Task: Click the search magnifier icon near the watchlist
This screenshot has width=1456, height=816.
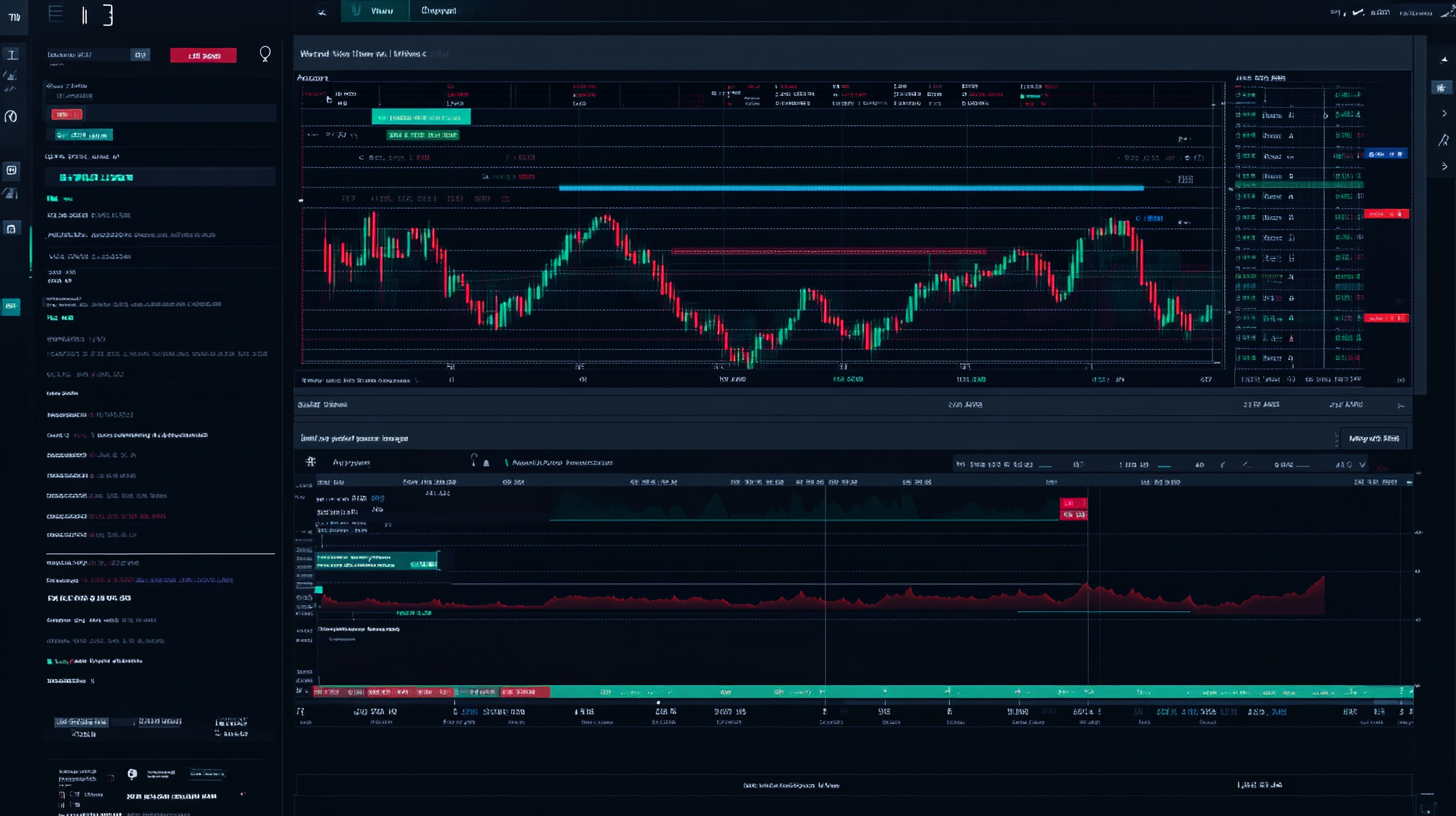Action: click(x=265, y=54)
